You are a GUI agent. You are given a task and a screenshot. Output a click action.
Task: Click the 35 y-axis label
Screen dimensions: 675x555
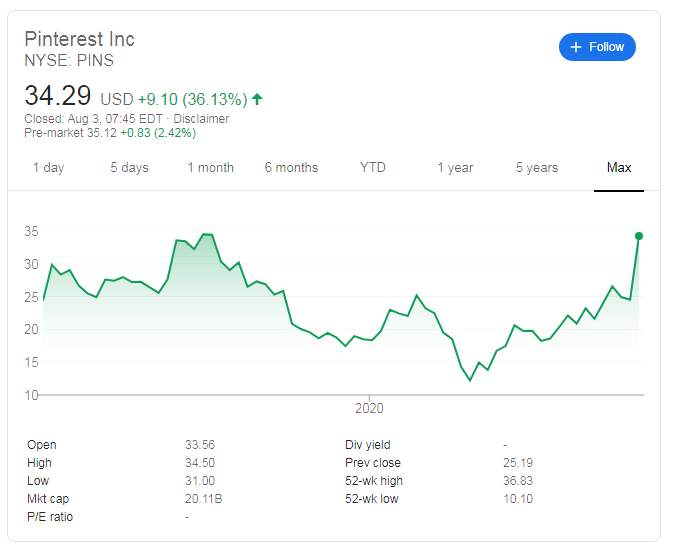tap(31, 232)
